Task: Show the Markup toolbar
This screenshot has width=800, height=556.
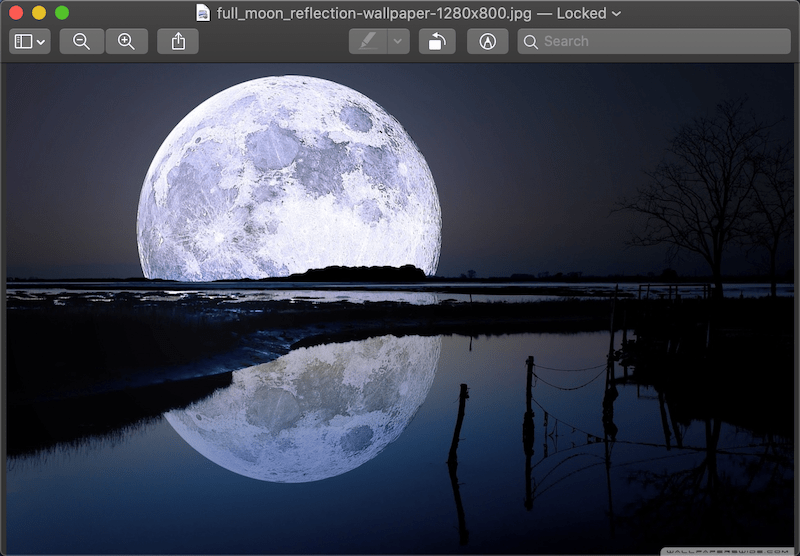Action: pyautogui.click(x=487, y=41)
